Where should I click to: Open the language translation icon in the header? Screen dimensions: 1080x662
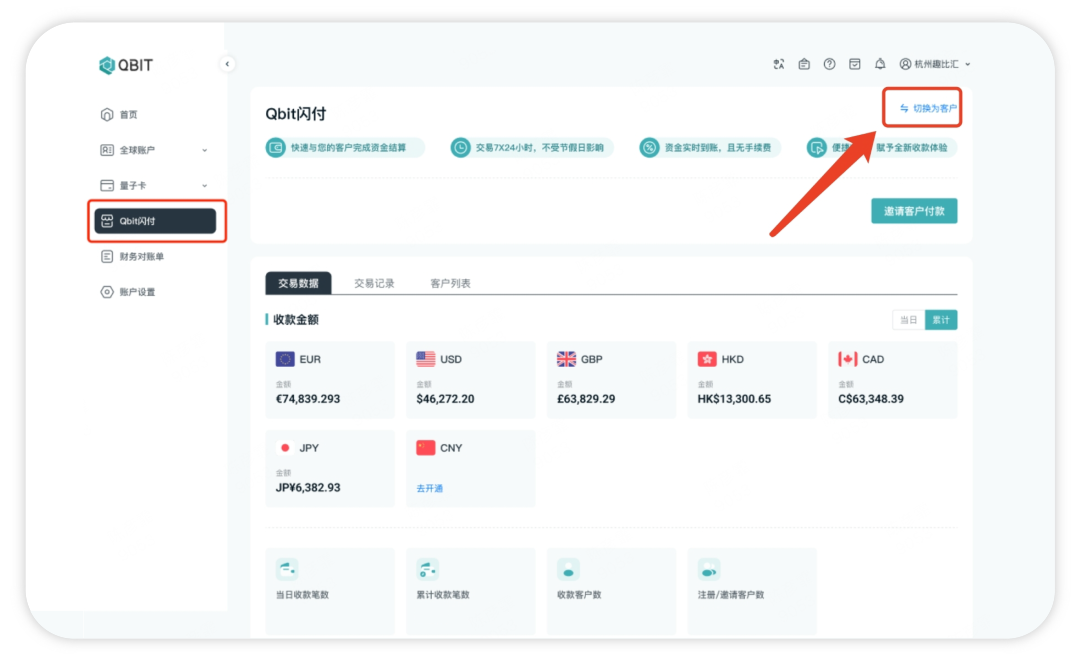tap(778, 64)
